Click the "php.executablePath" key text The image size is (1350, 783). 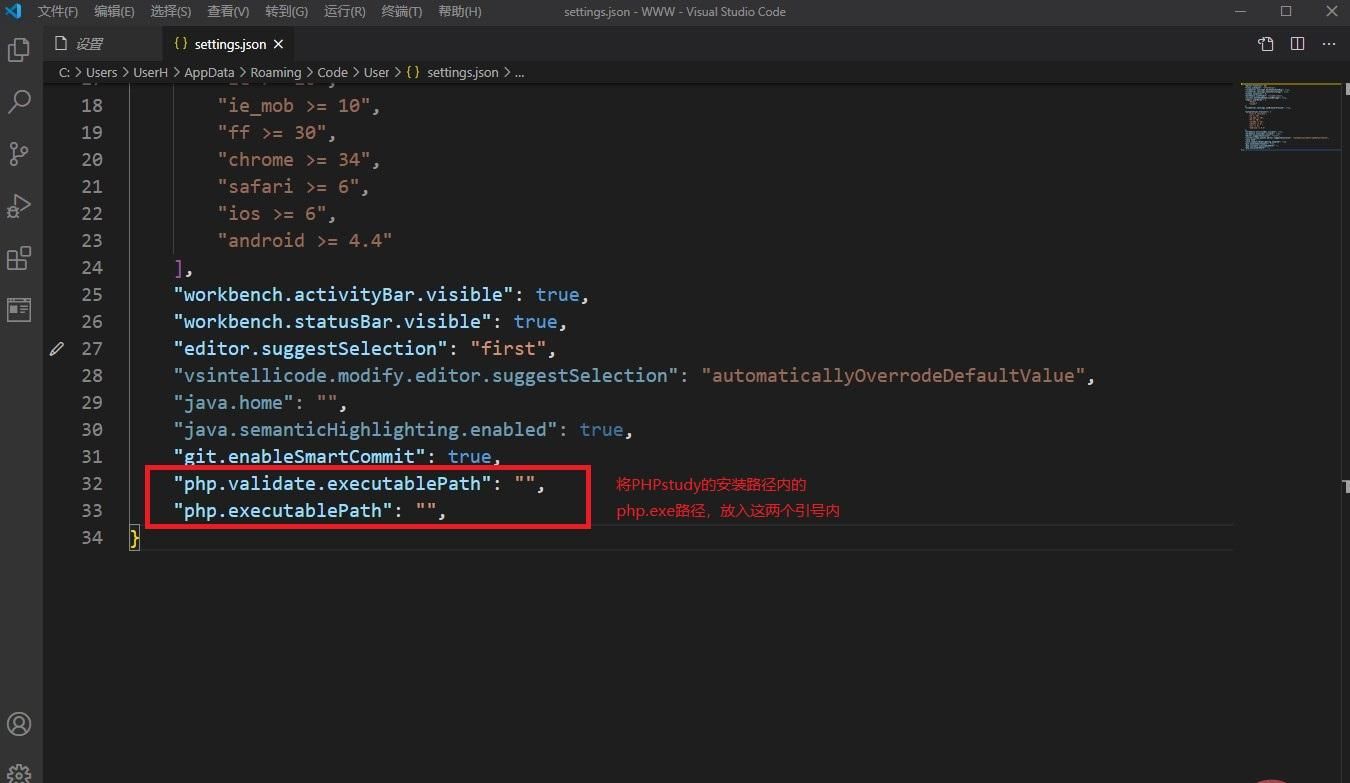tap(283, 511)
